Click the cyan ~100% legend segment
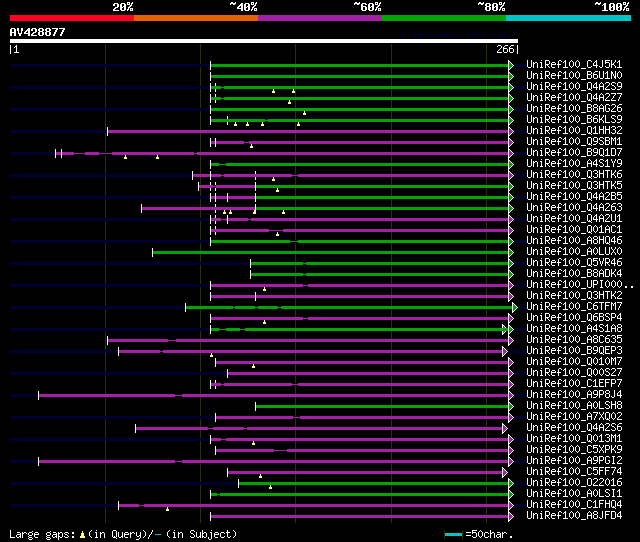 [x=568, y=18]
